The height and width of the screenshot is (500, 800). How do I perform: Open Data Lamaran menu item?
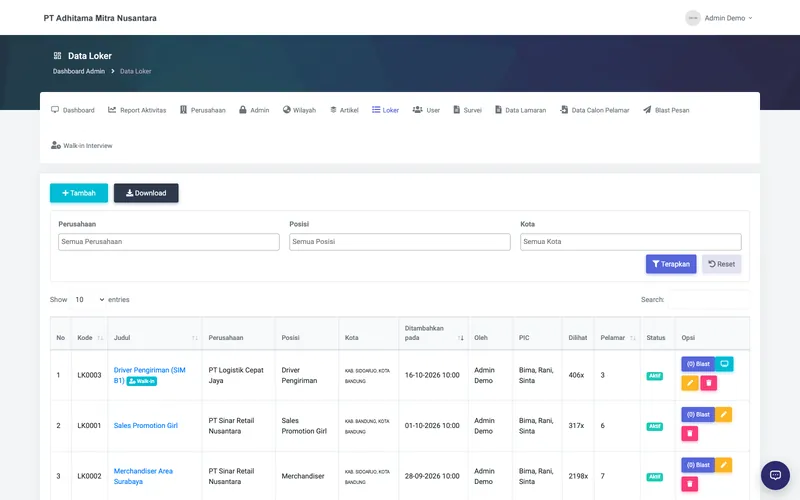pos(520,110)
